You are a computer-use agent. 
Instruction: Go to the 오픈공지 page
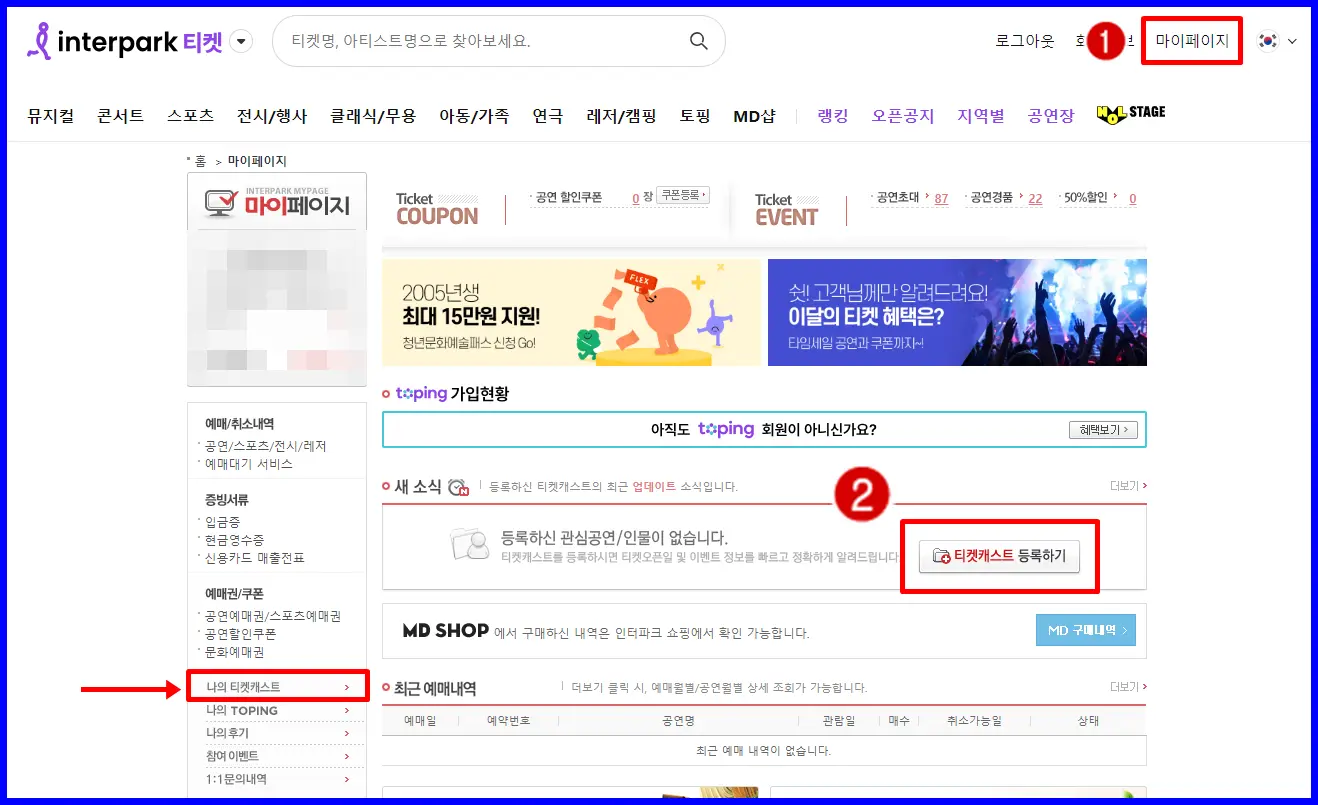(902, 115)
